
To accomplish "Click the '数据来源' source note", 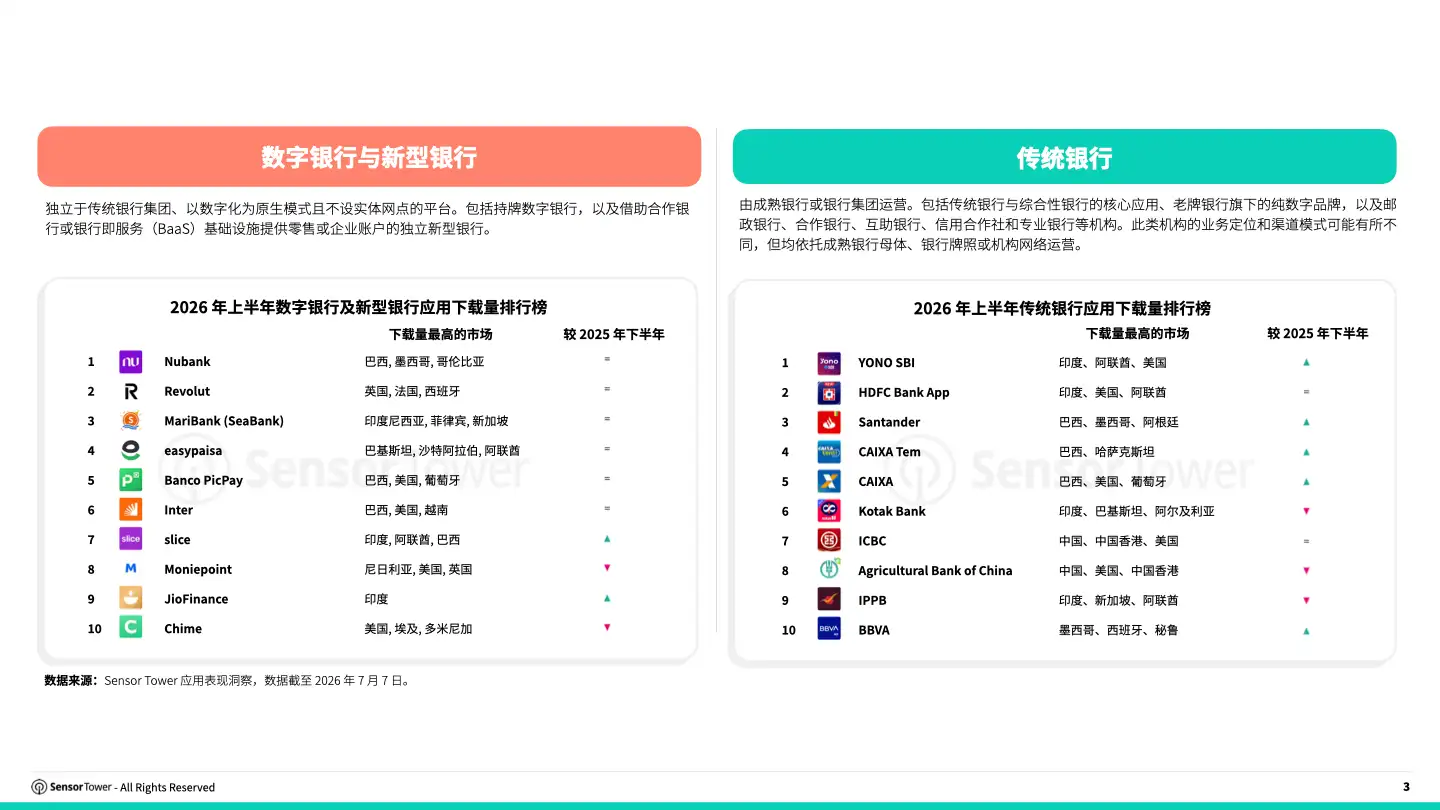I will tap(227, 680).
